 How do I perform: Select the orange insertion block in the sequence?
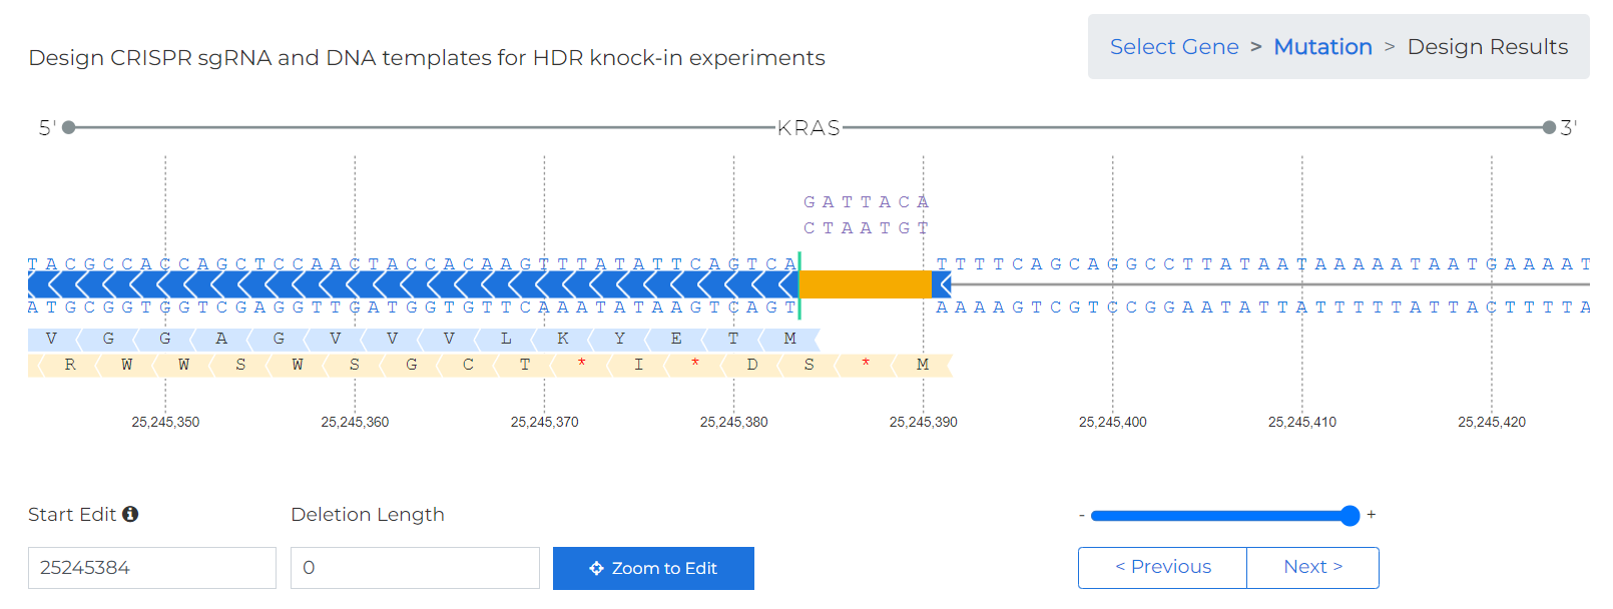(865, 285)
